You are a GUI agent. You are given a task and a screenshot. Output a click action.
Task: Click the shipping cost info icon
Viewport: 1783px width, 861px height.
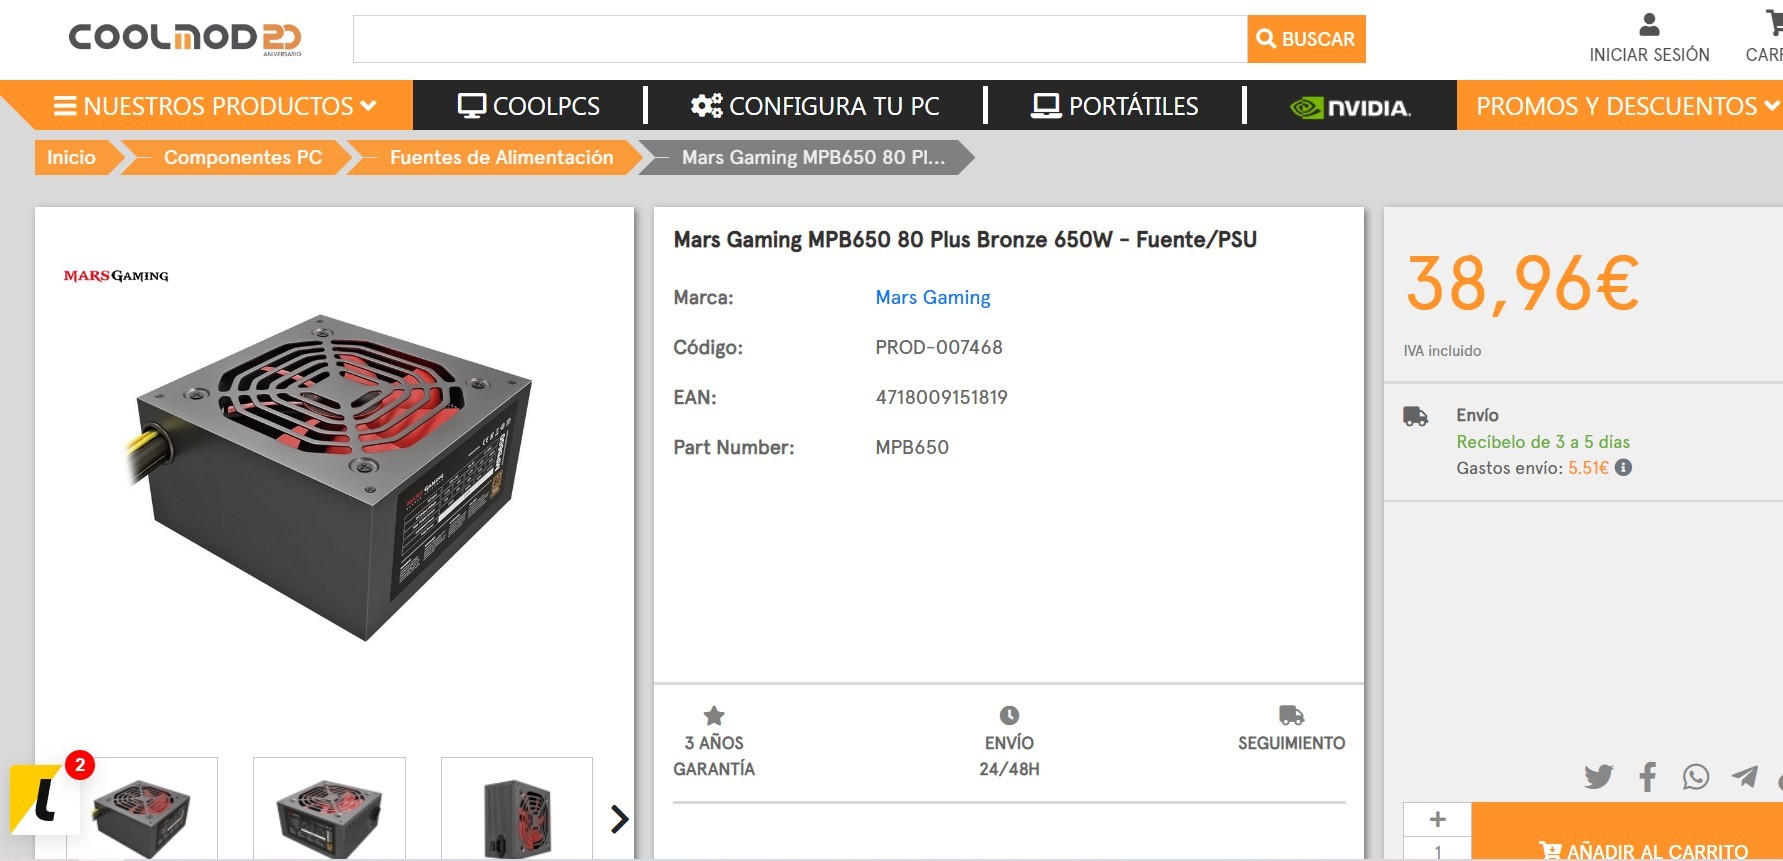coord(1624,467)
